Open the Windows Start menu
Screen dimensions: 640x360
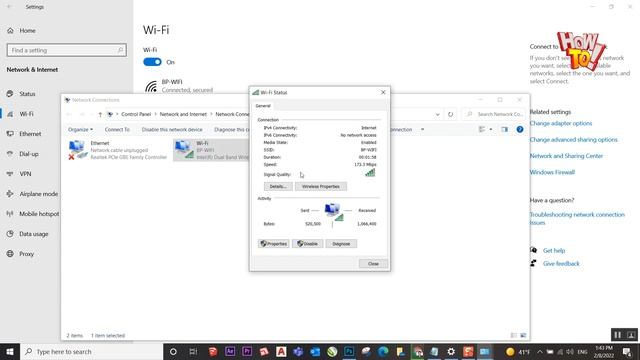pos(10,351)
